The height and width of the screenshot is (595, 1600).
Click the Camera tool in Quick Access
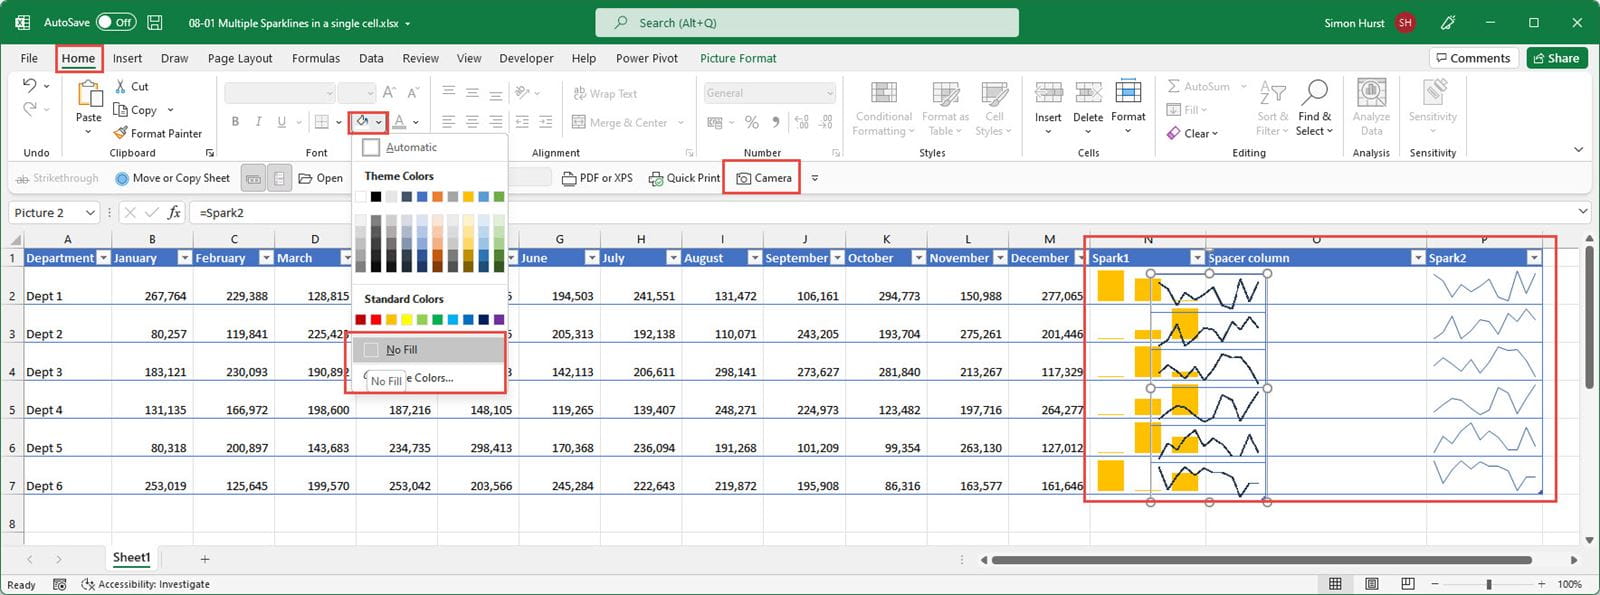click(x=763, y=178)
